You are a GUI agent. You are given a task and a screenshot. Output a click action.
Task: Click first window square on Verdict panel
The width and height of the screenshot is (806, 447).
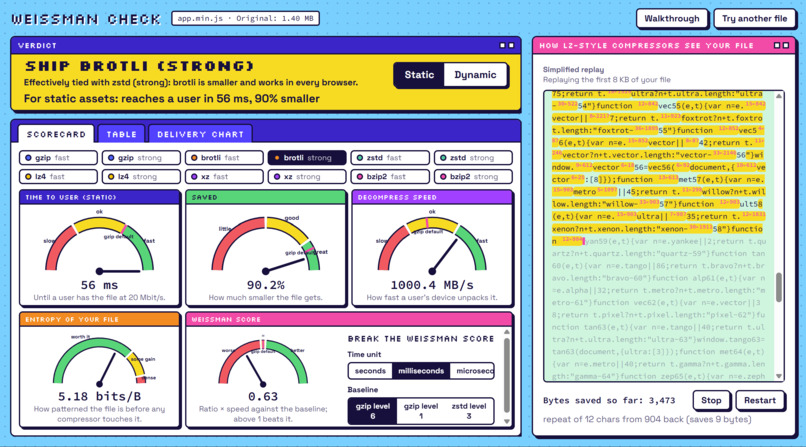pos(503,45)
